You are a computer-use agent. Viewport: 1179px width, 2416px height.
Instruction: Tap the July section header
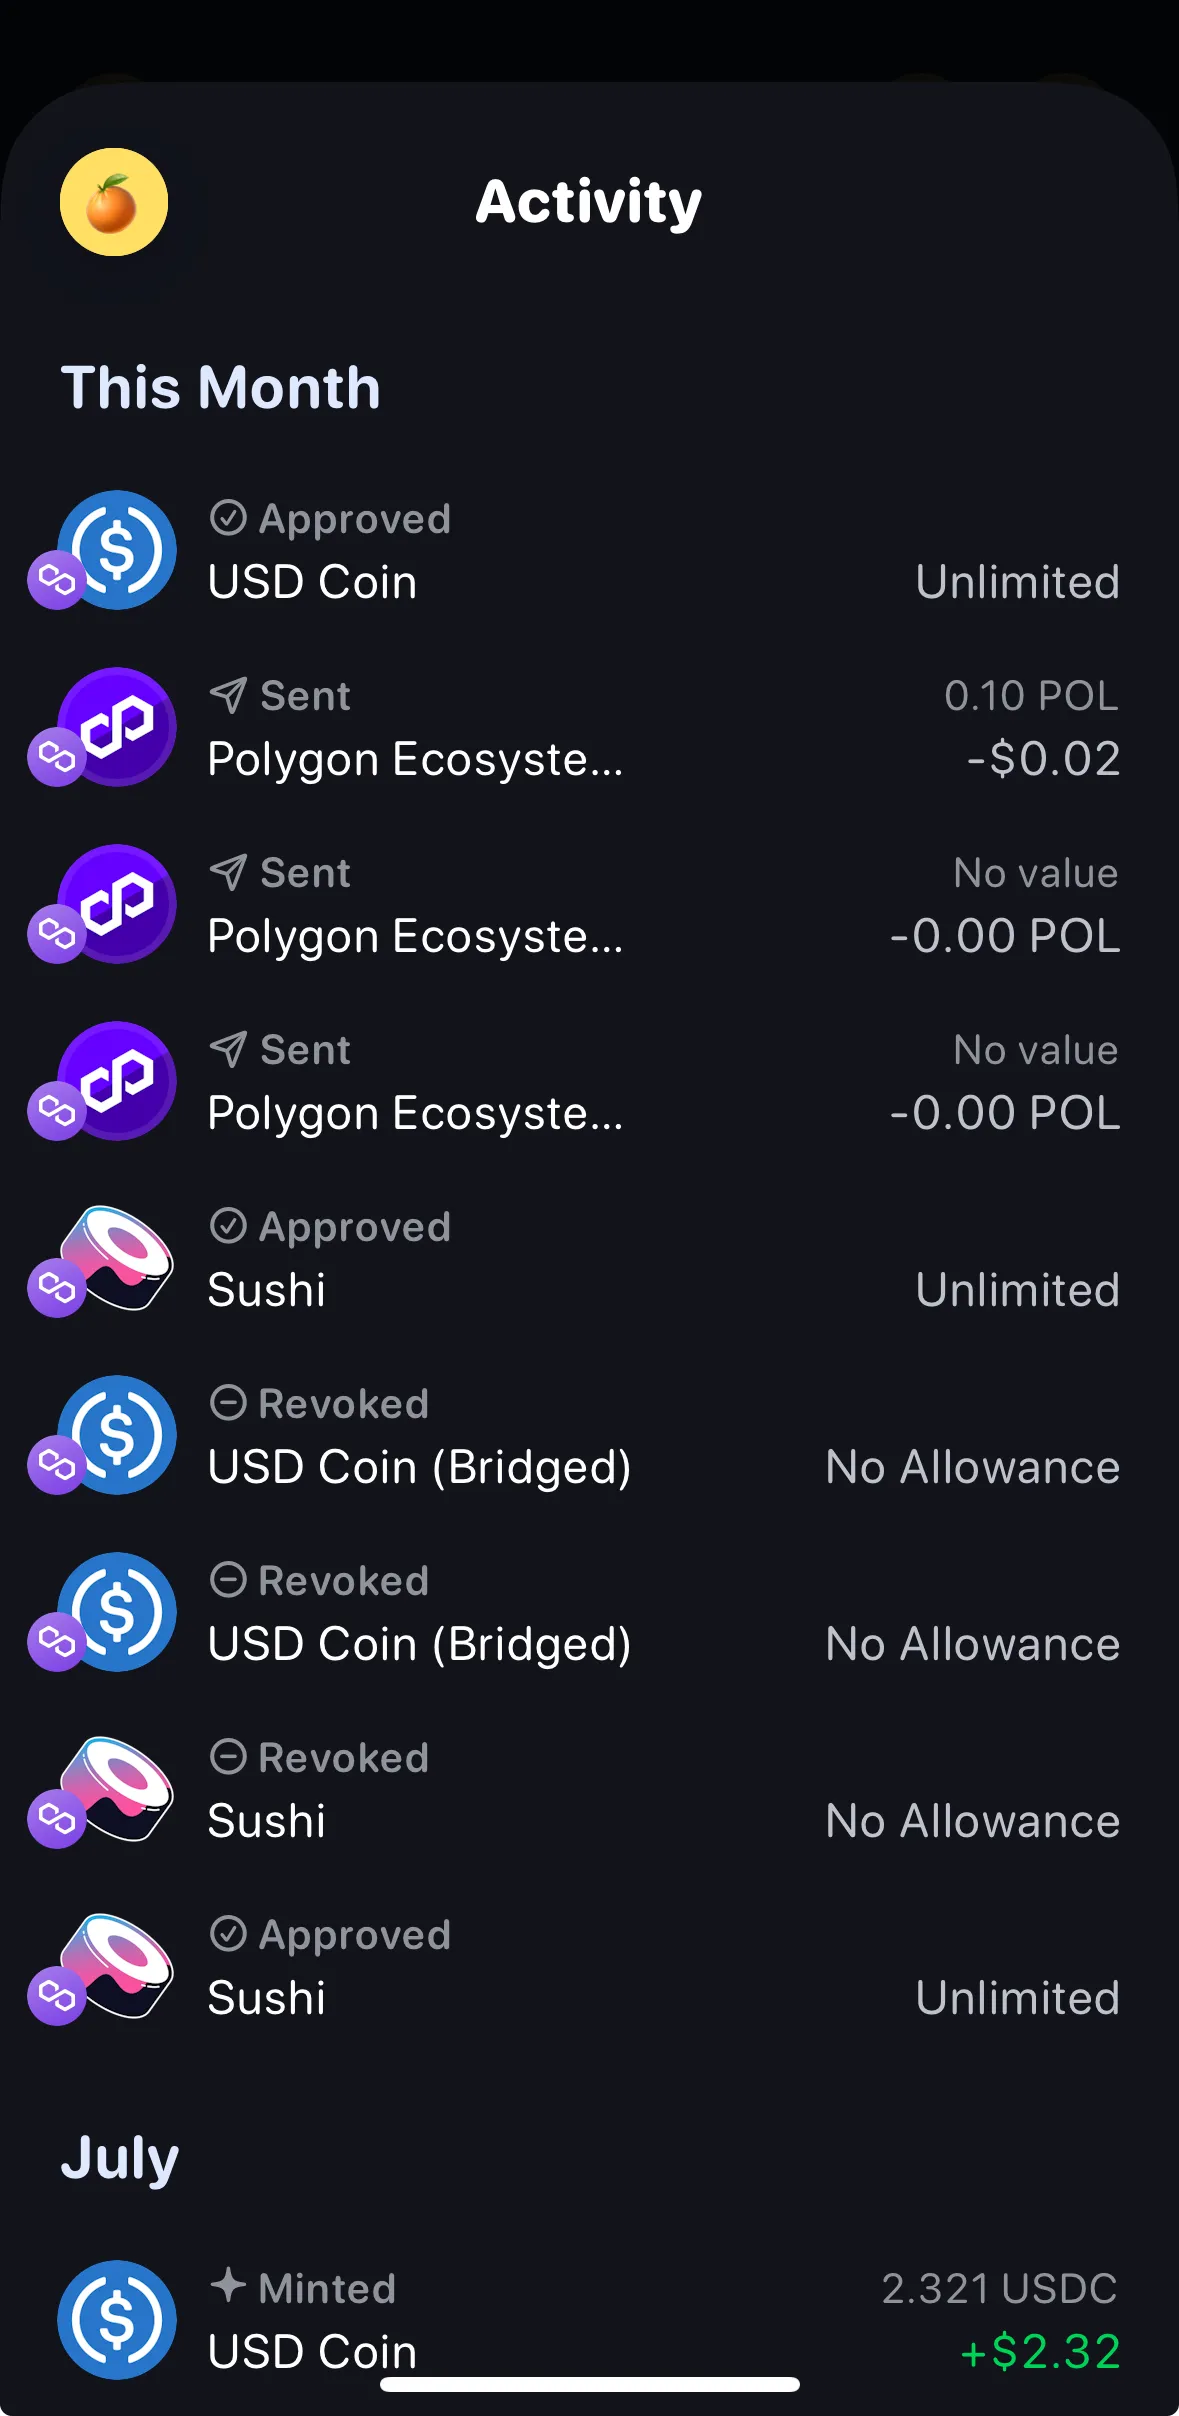pyautogui.click(x=120, y=2158)
